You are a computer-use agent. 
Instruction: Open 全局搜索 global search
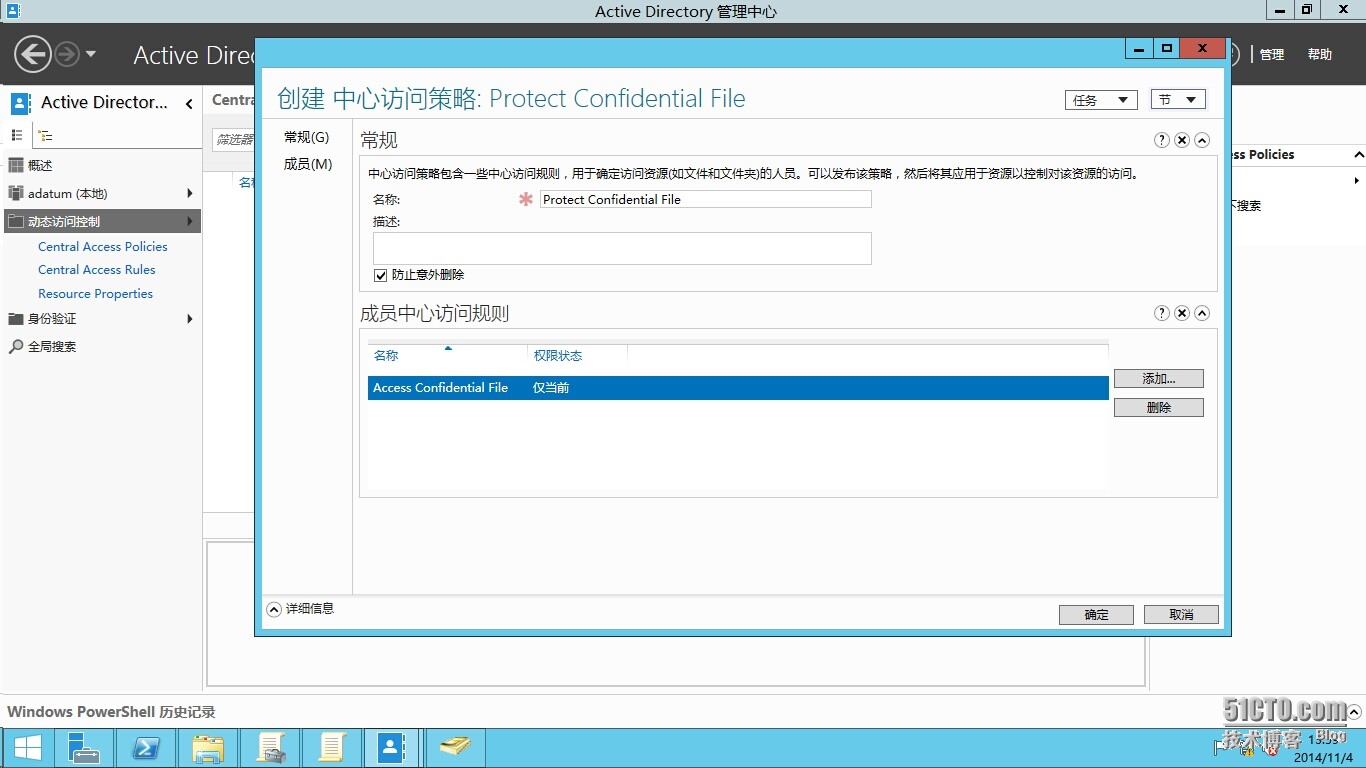click(52, 346)
